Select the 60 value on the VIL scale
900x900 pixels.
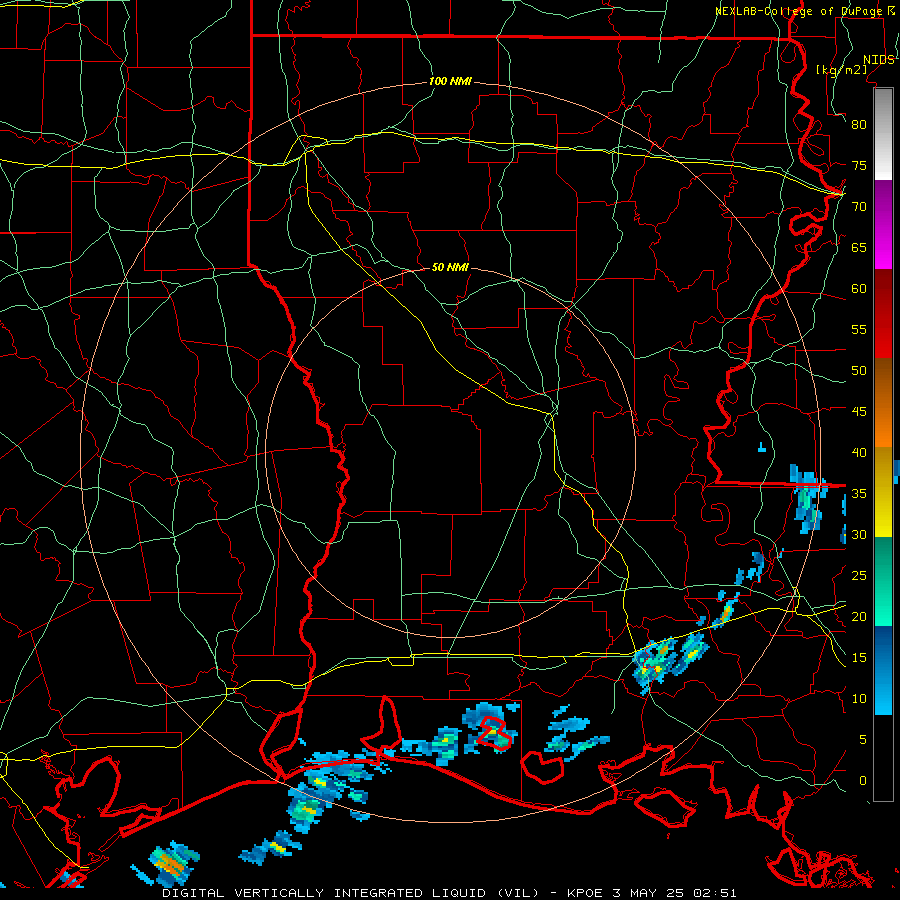859,289
